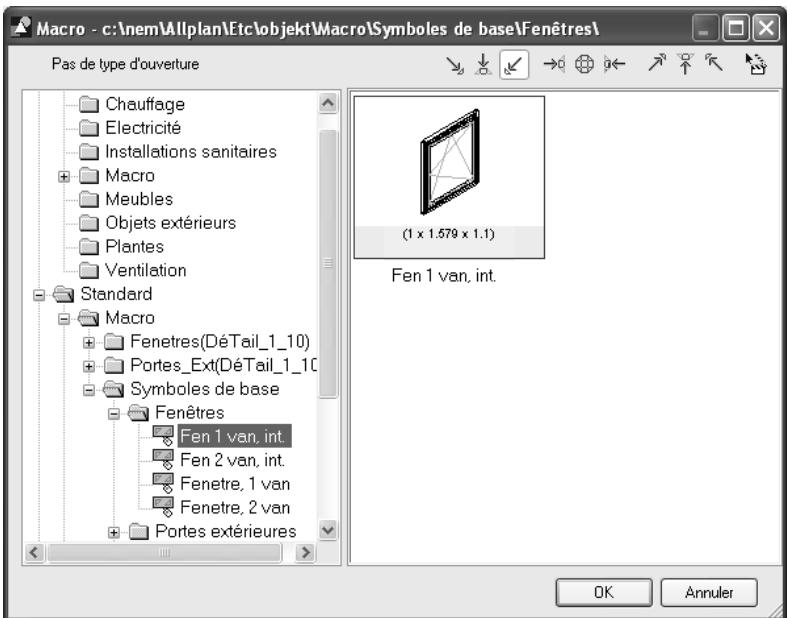Select the left-pointing arrow side view icon
This screenshot has width=787, height=618.
[x=615, y=64]
